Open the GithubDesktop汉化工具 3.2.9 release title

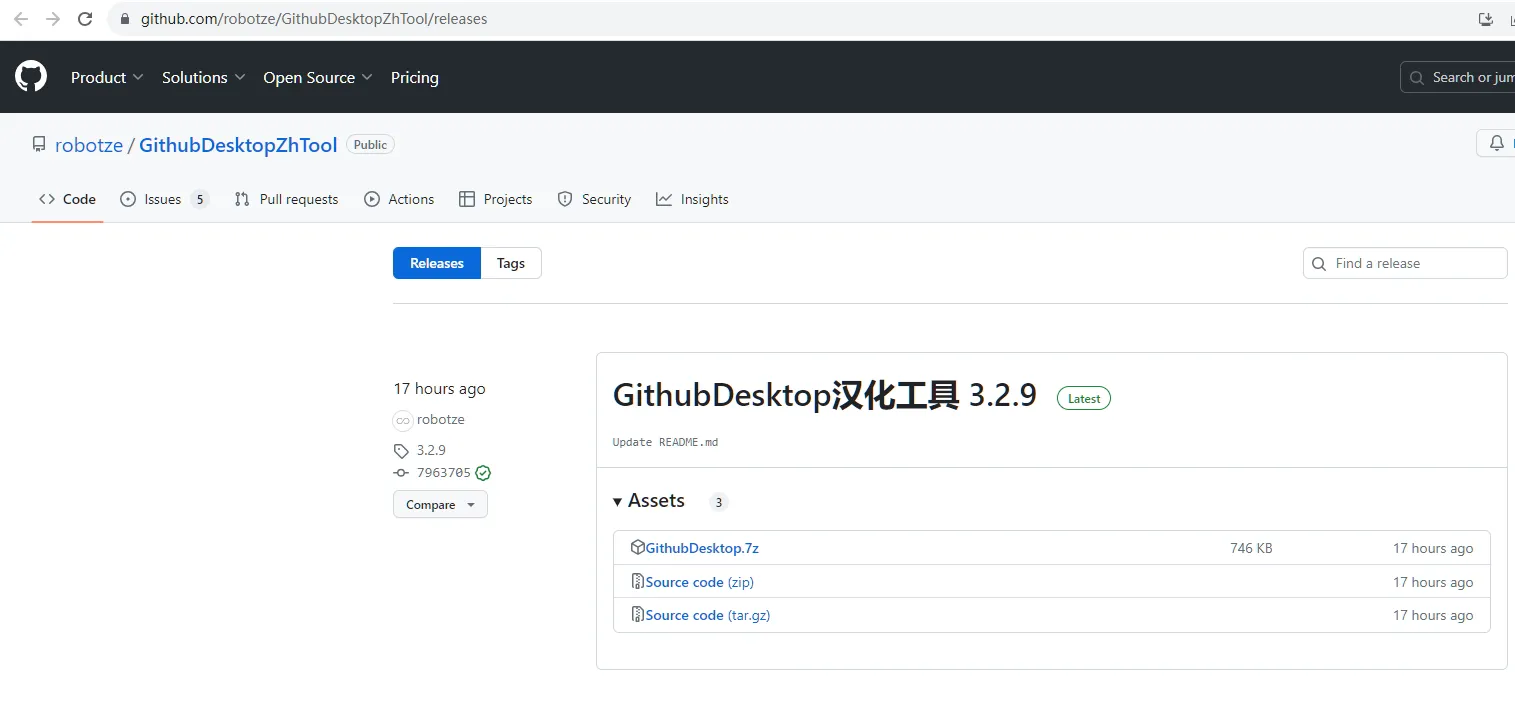point(825,395)
